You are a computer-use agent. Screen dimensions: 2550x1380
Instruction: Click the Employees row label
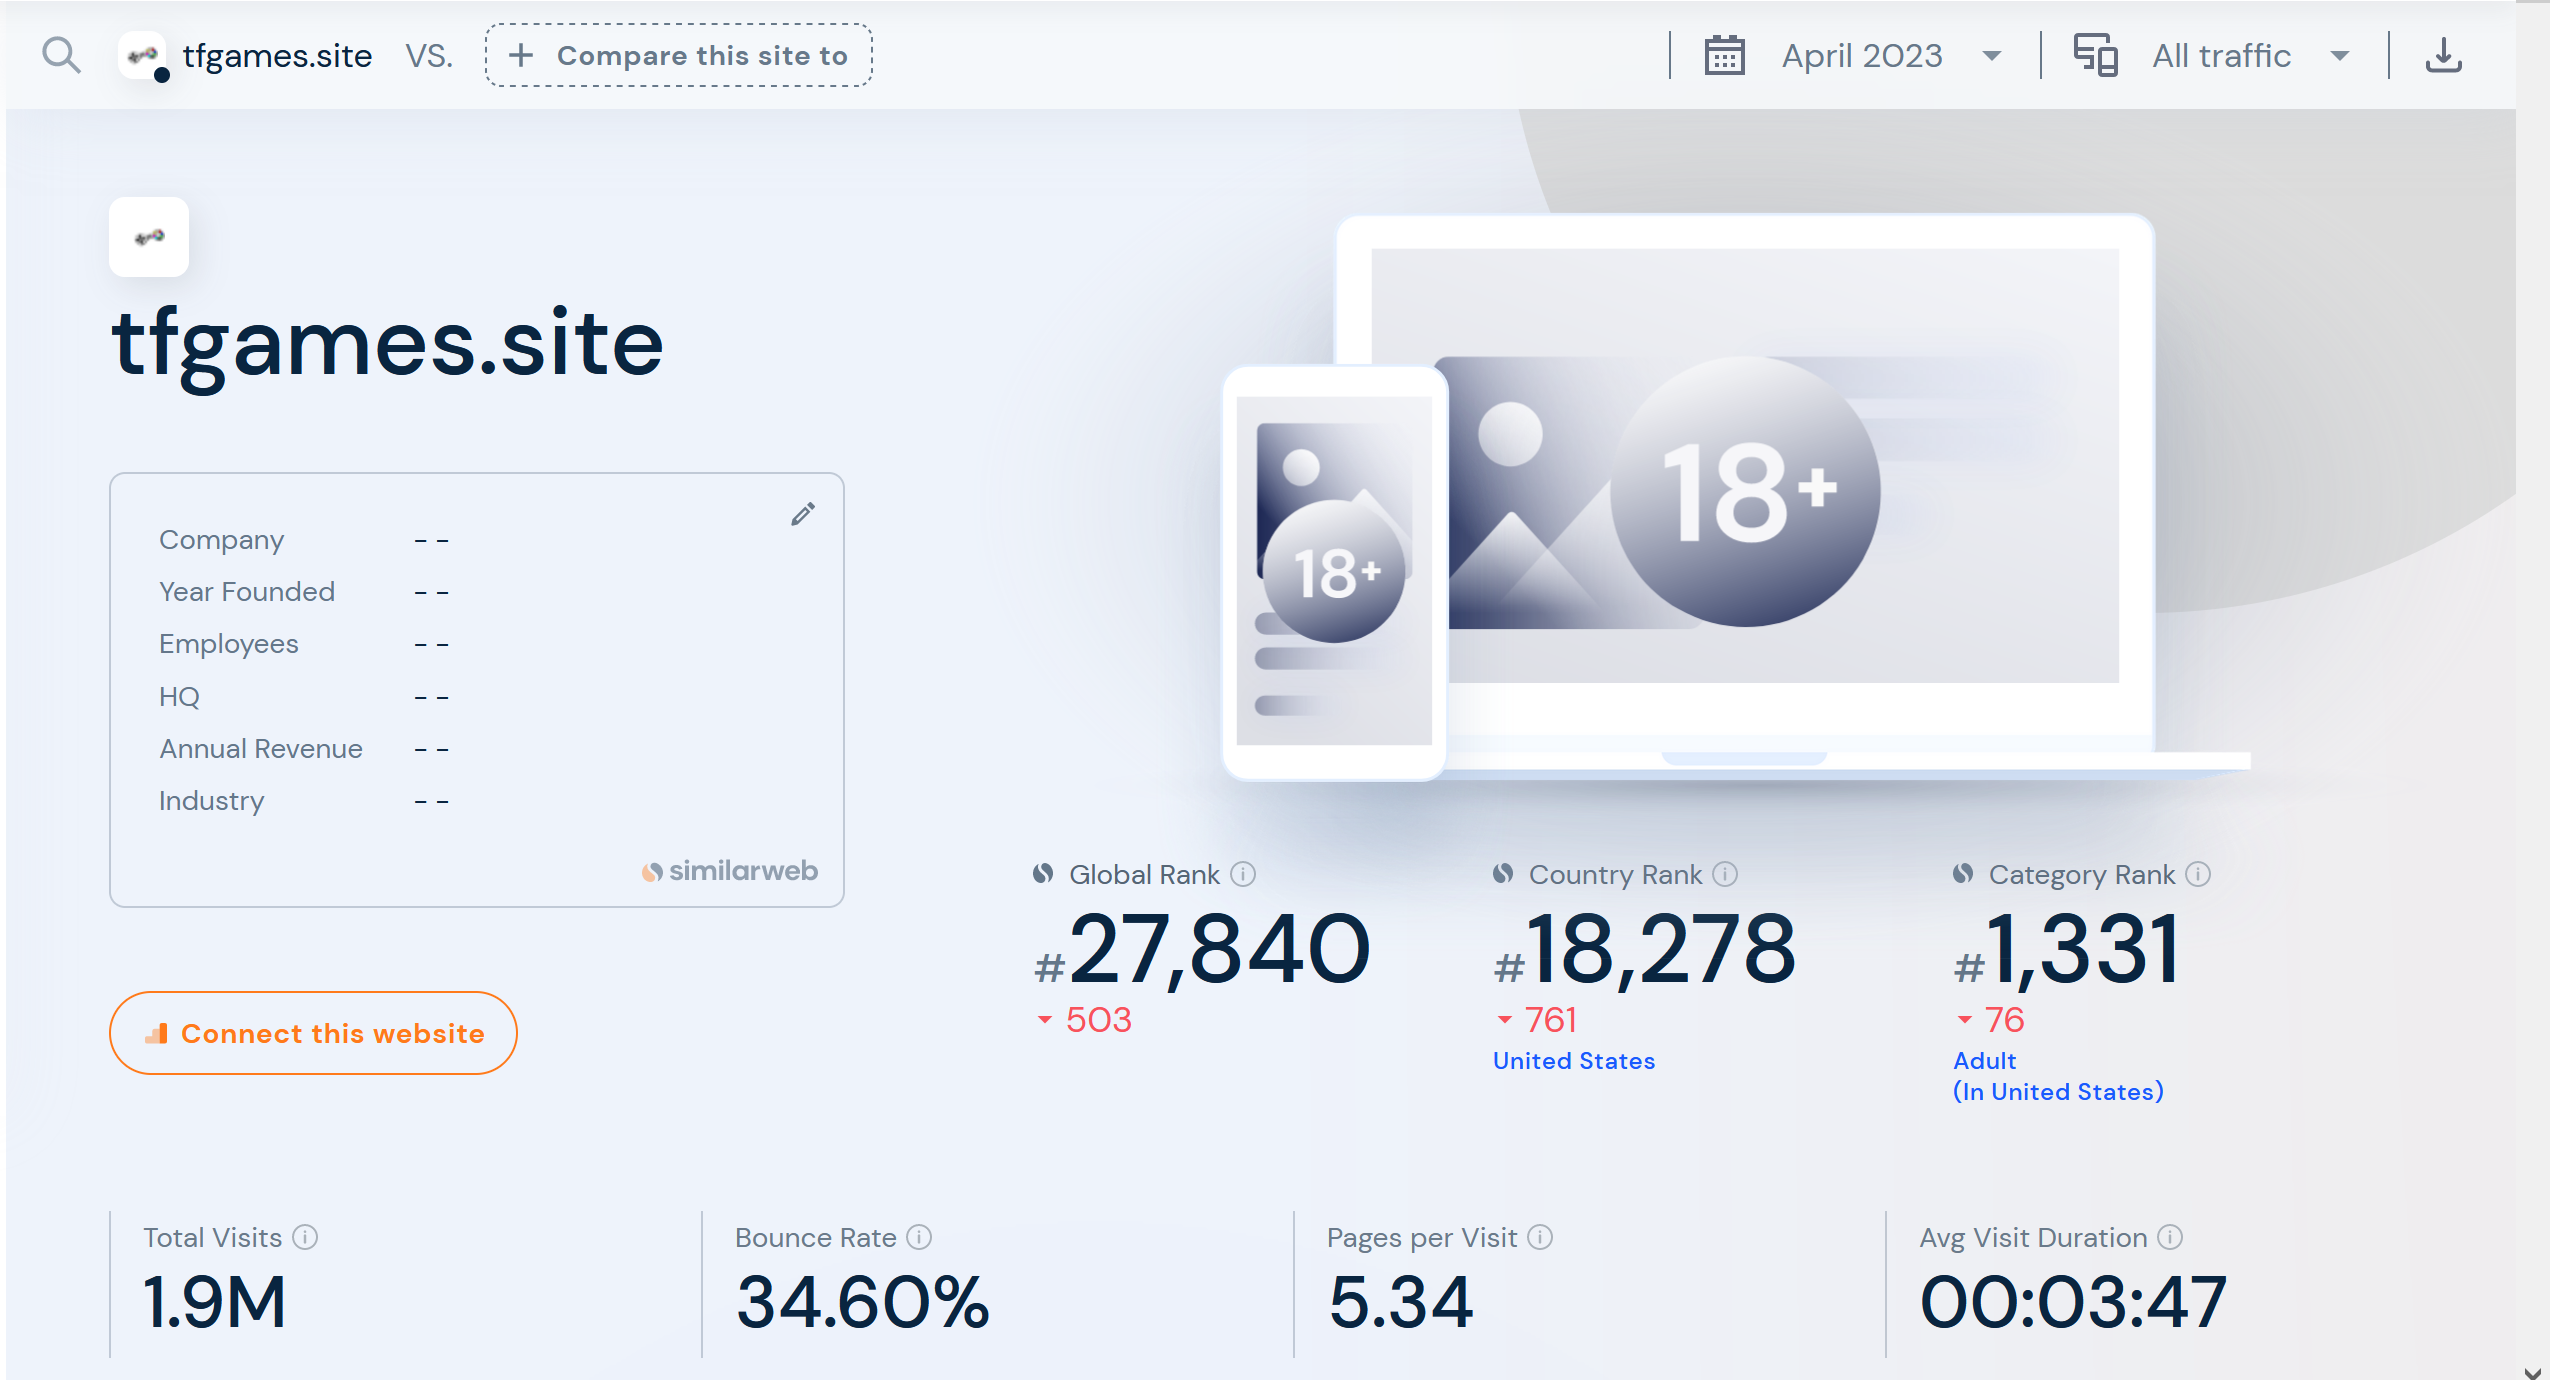[228, 644]
